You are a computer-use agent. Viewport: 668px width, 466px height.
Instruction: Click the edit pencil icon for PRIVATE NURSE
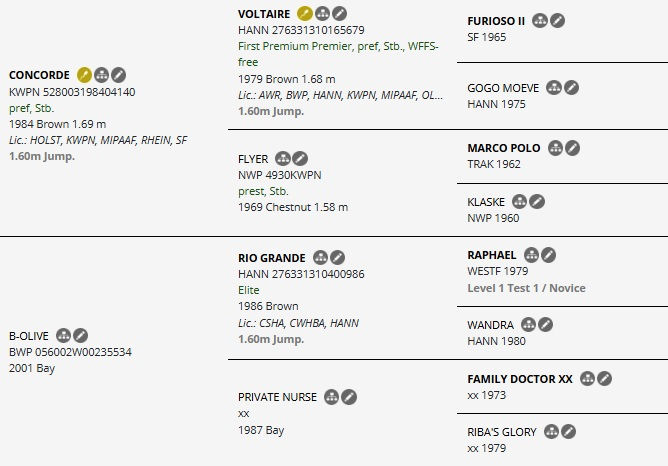tap(349, 397)
